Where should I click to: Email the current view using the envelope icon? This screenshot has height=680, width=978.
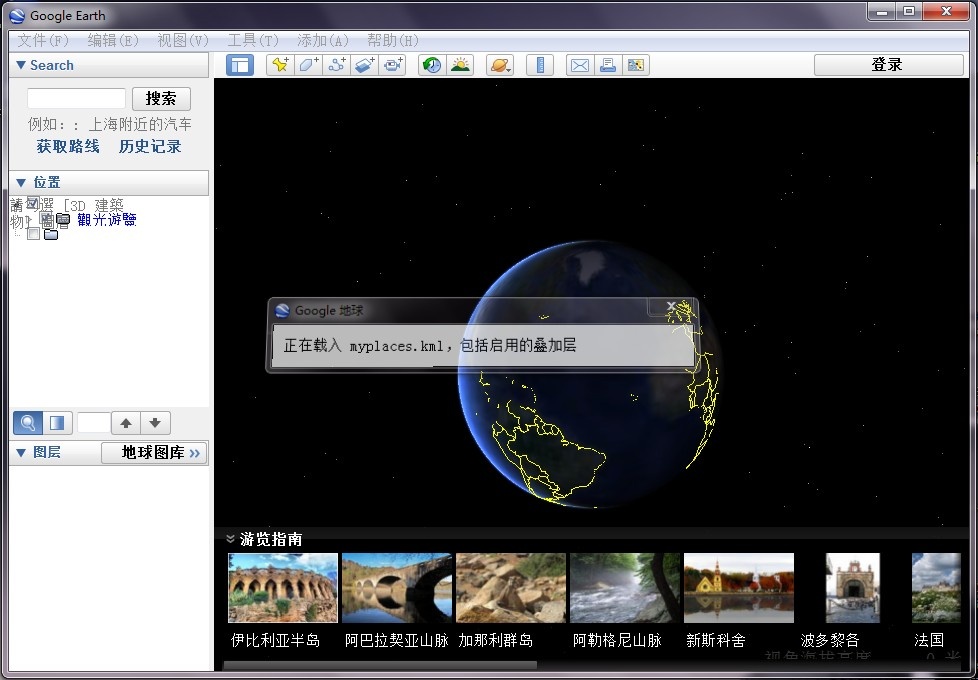(579, 64)
